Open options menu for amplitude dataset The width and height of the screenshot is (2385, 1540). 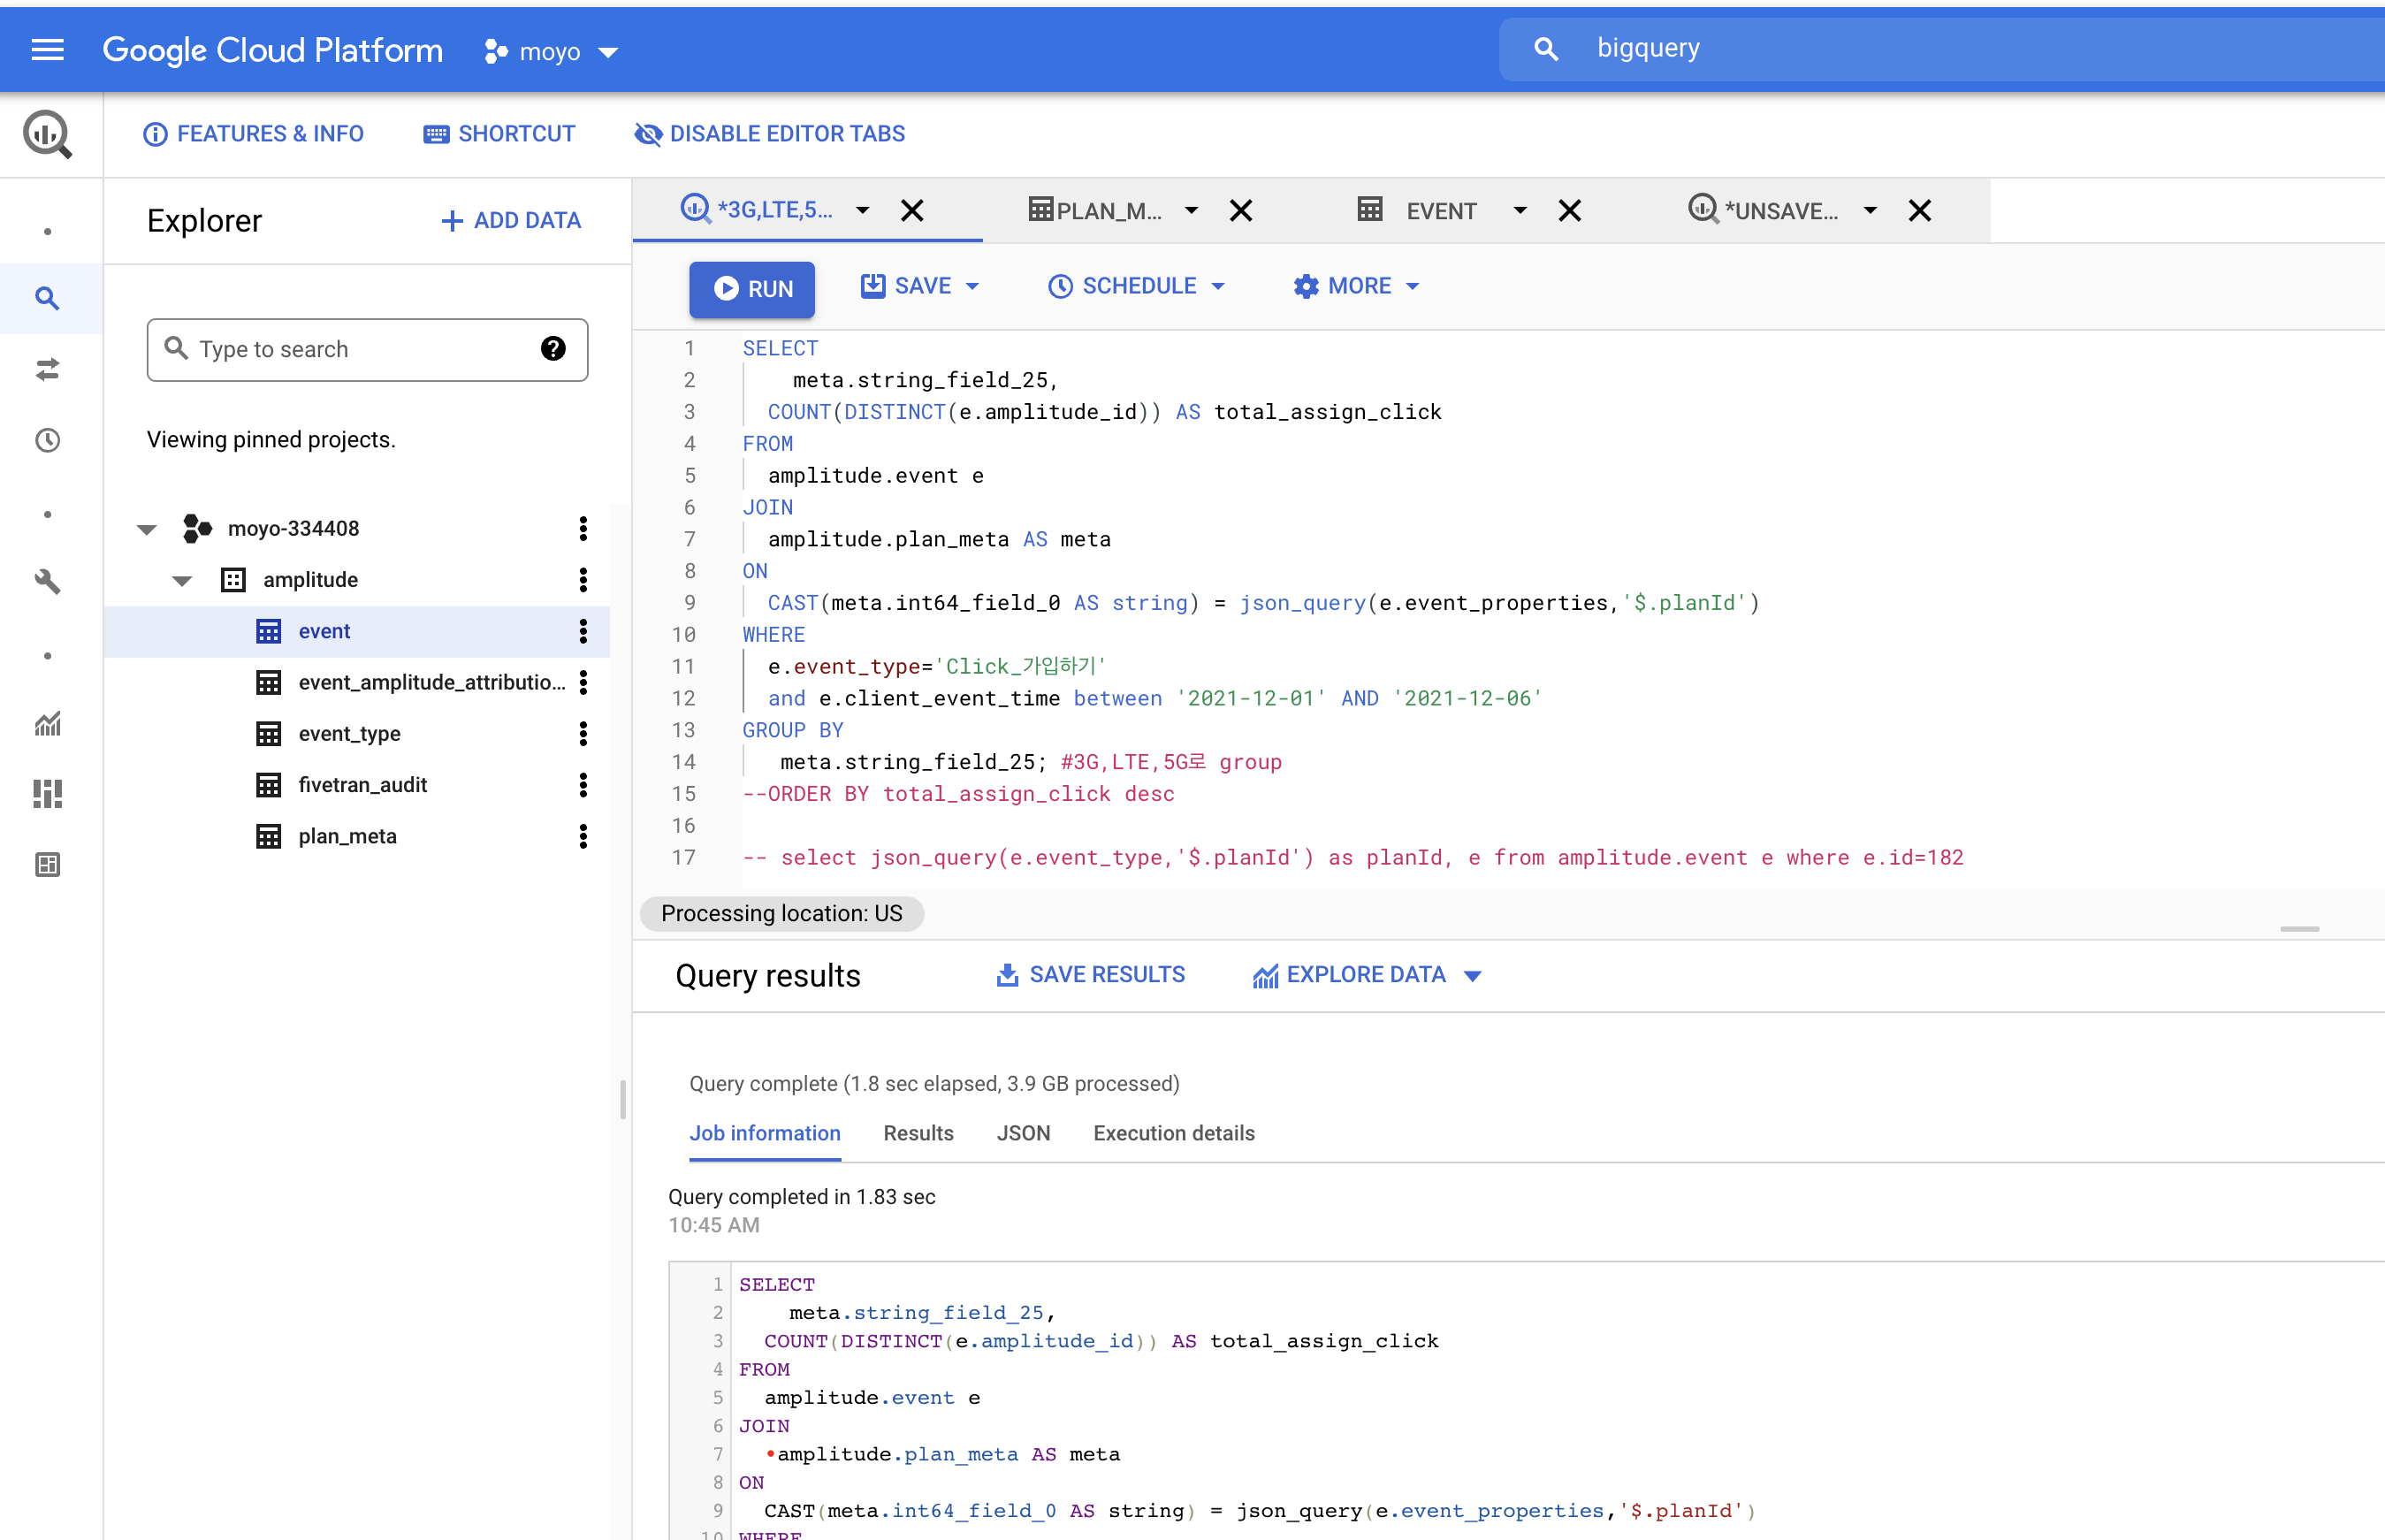583,579
